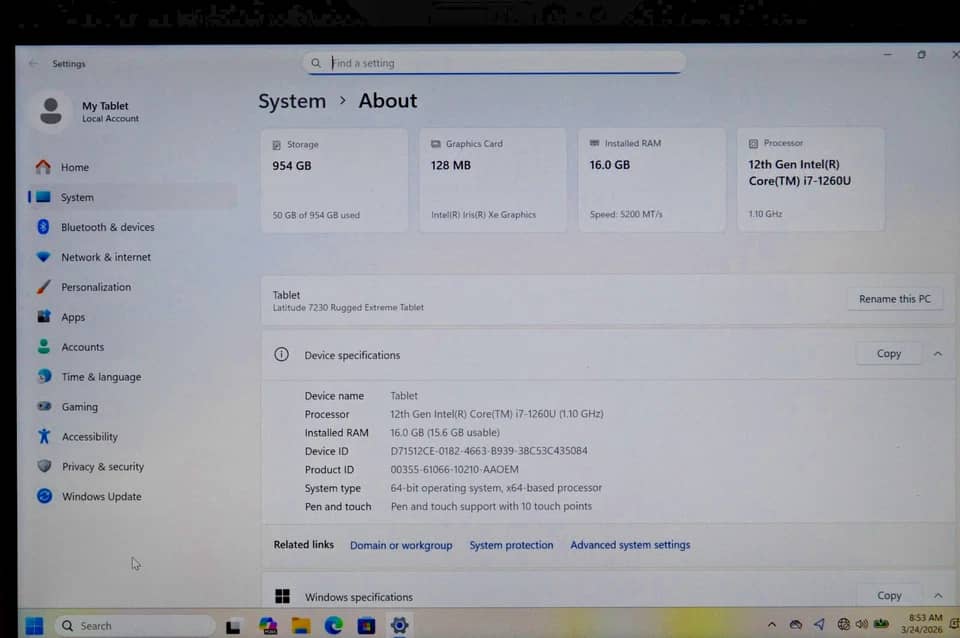Image resolution: width=960 pixels, height=638 pixels.
Task: Open File Explorer from the taskbar
Action: click(x=301, y=626)
